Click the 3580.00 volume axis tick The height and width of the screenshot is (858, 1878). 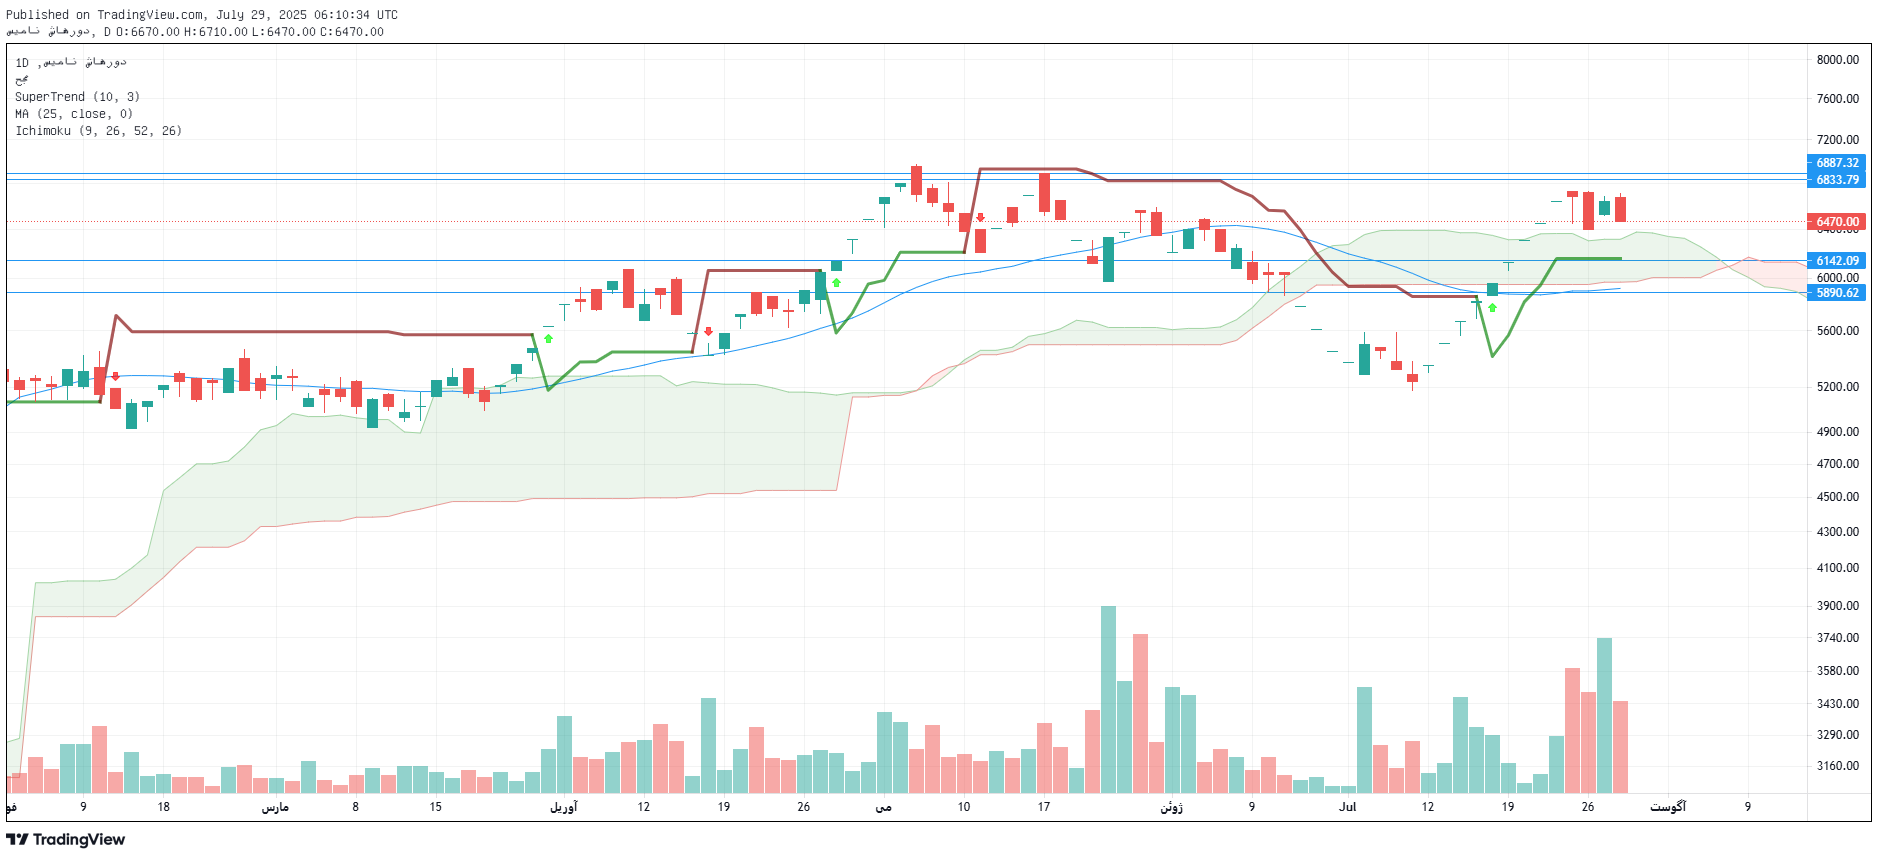coord(1838,671)
